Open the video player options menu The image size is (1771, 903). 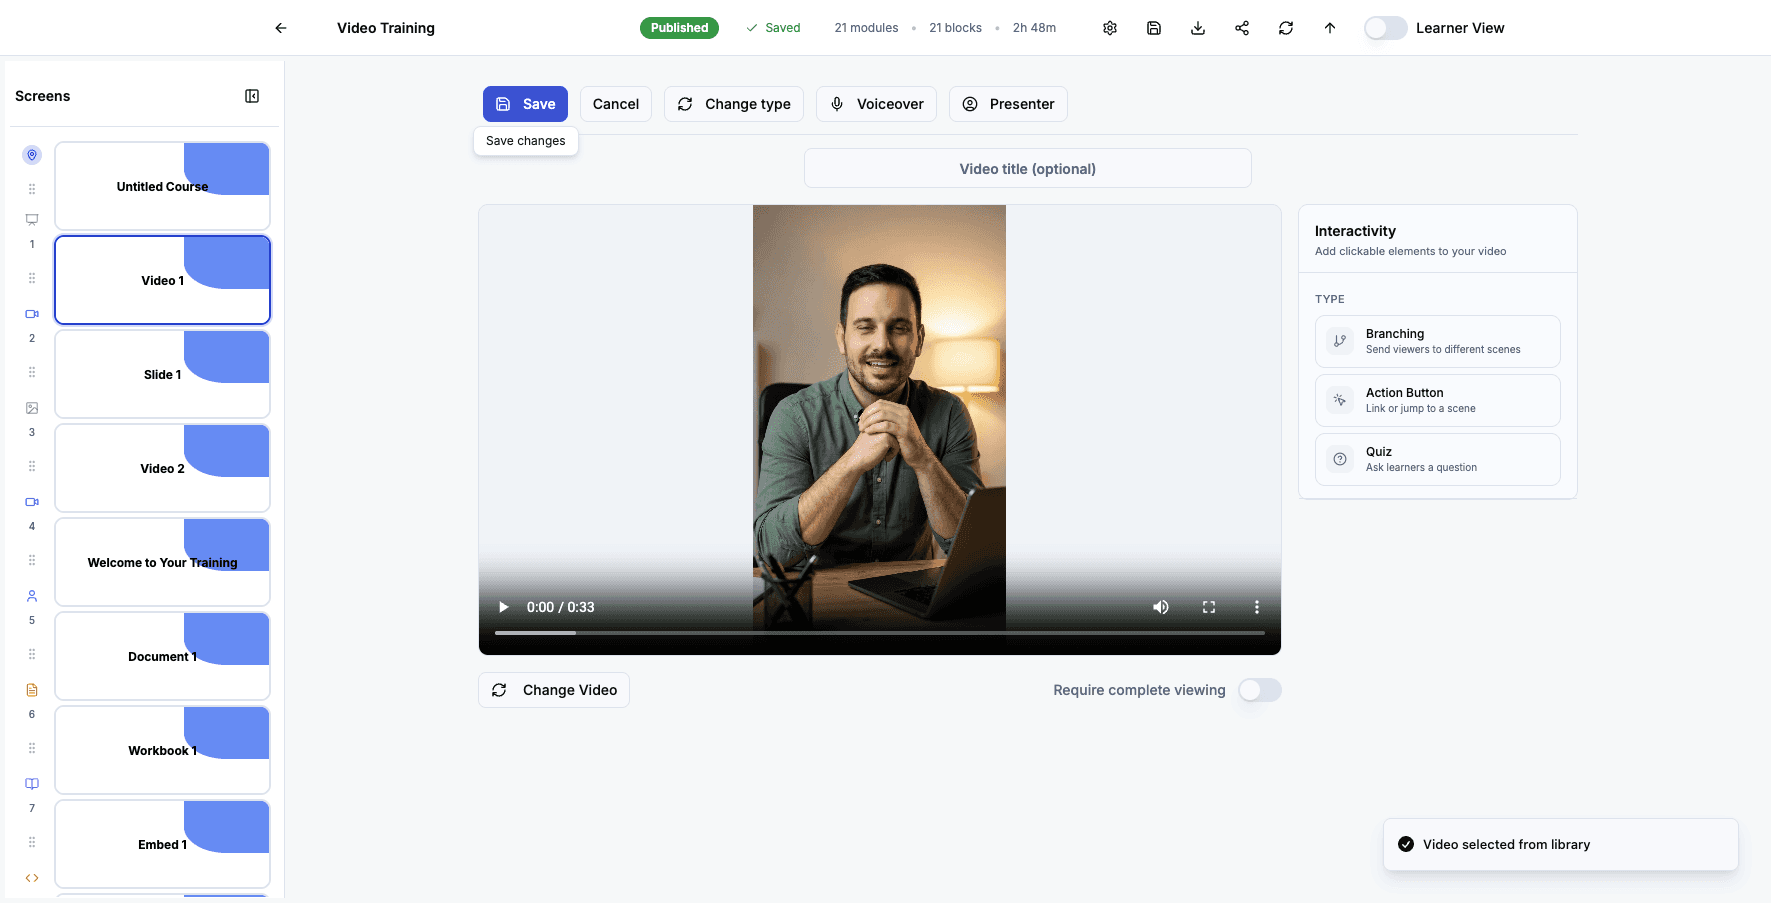click(x=1256, y=607)
